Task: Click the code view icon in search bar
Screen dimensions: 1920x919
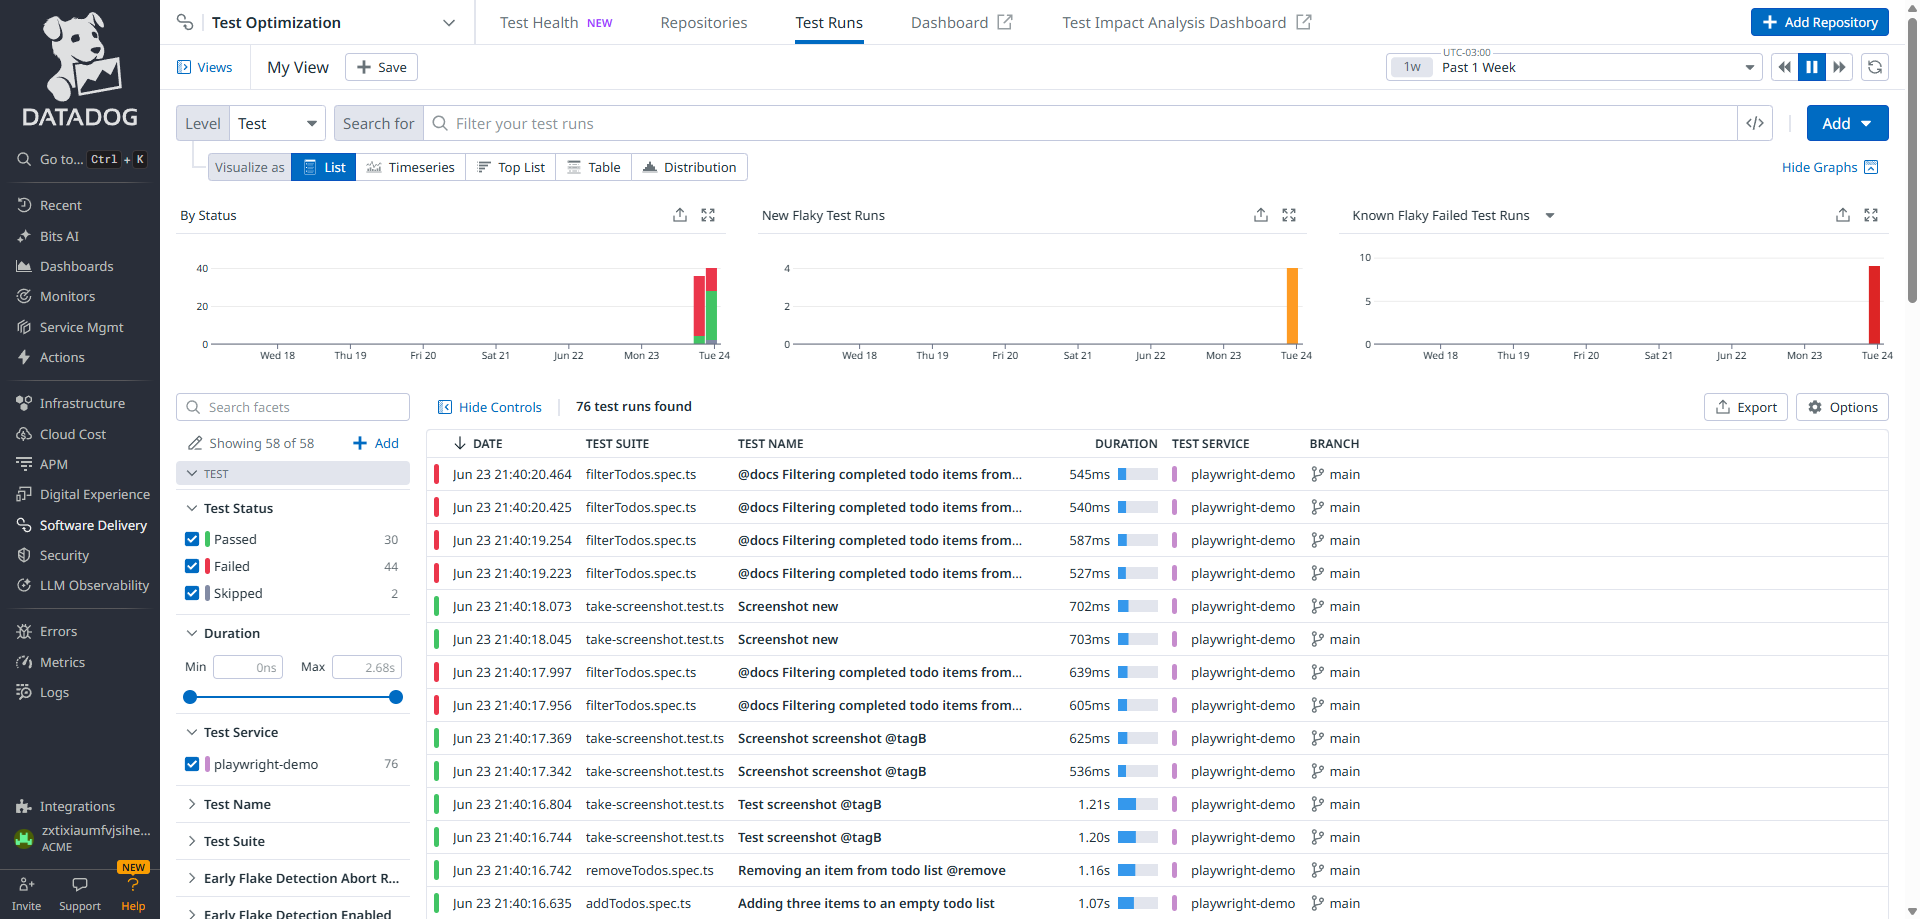Action: (1754, 123)
